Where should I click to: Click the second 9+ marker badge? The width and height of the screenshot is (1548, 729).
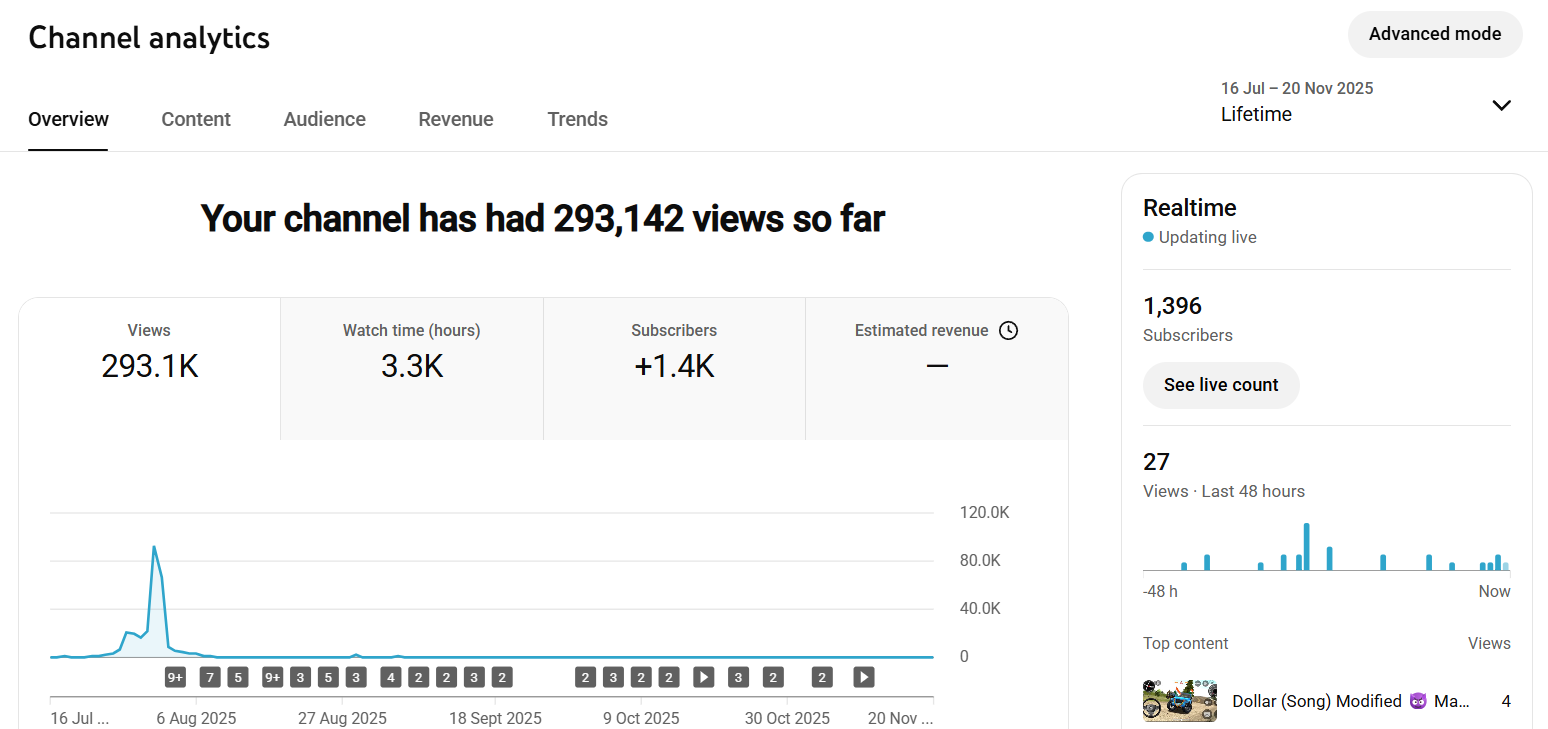point(272,677)
